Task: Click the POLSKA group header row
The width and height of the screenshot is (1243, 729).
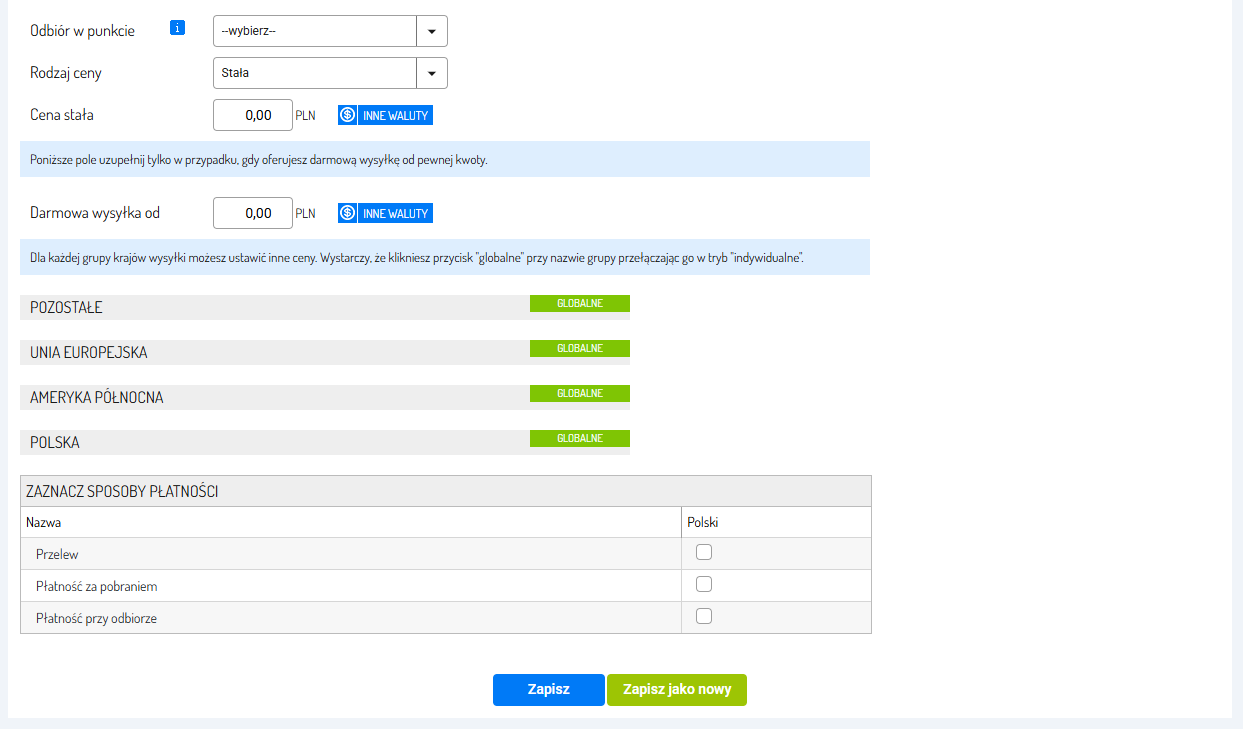Action: coord(270,443)
